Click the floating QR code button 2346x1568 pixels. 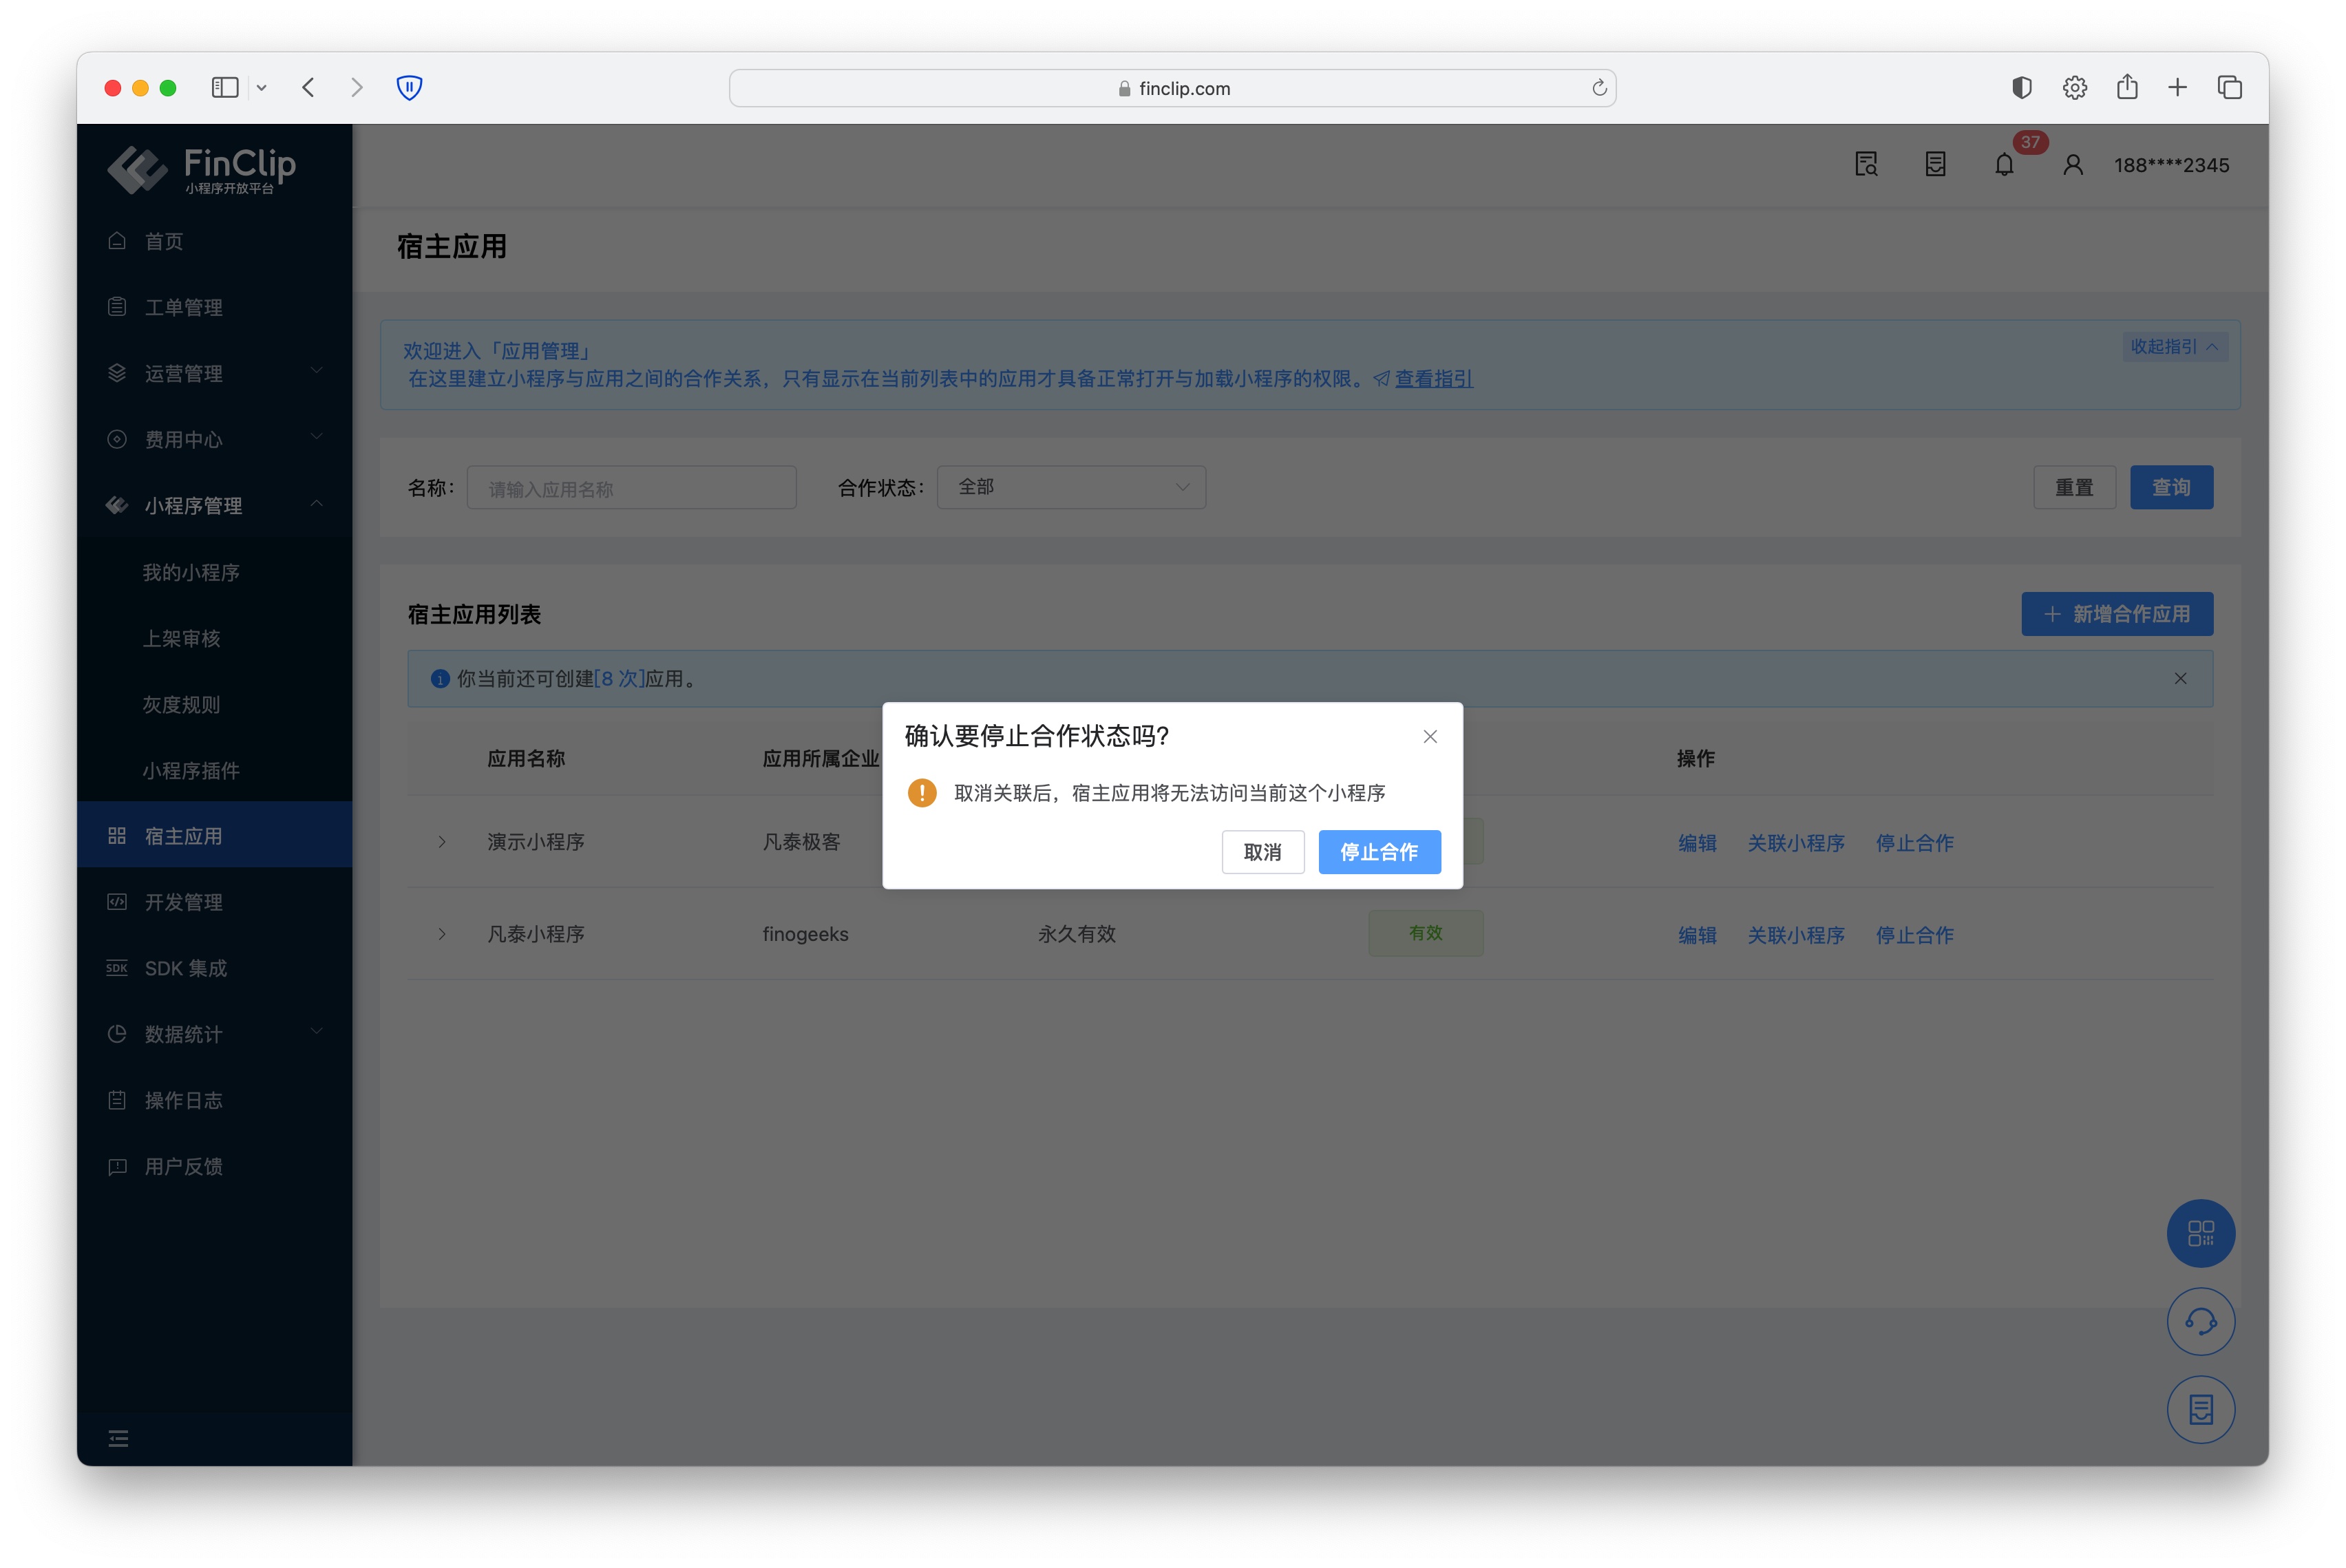point(2200,1233)
